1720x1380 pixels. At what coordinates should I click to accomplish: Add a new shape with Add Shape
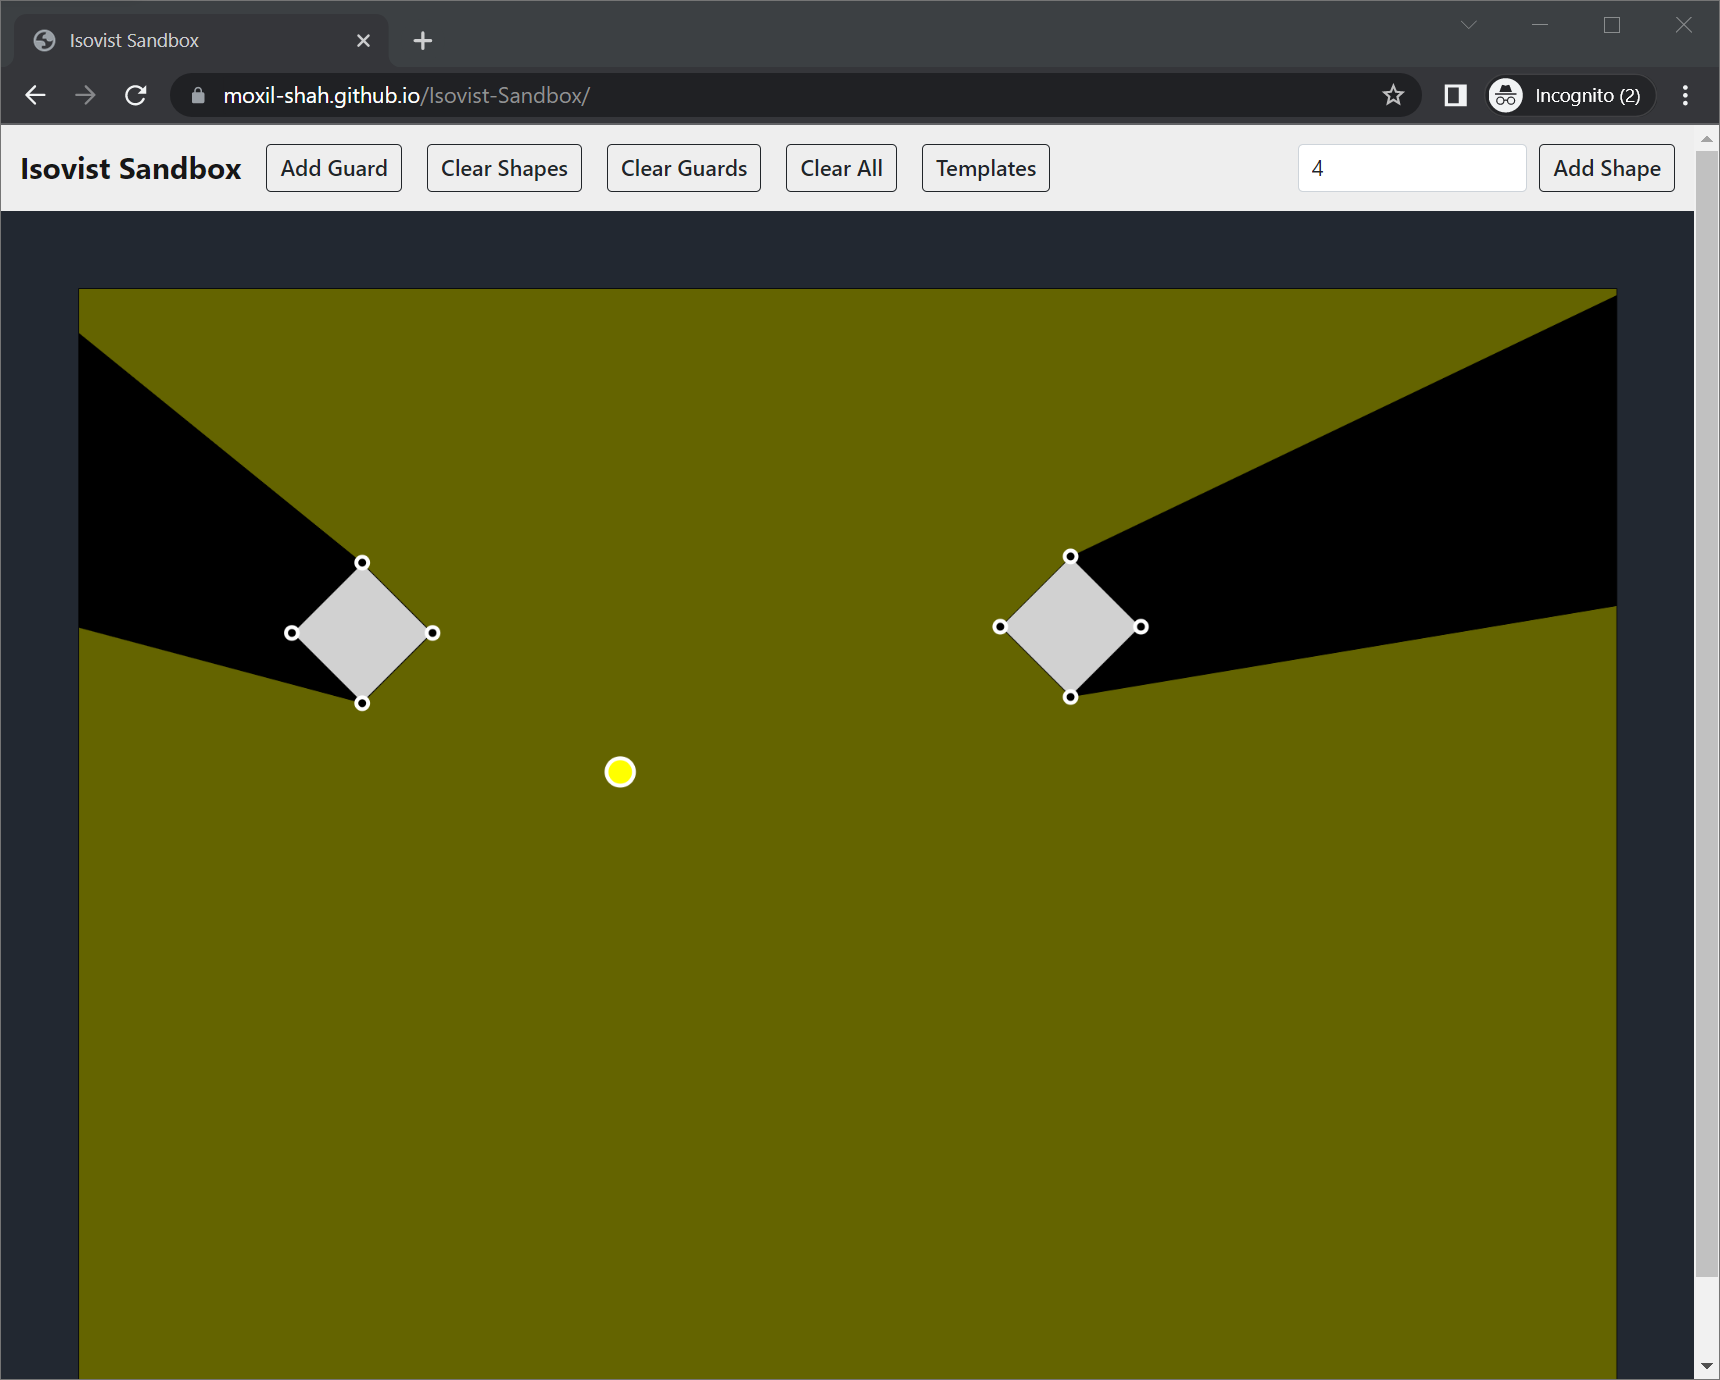tap(1607, 168)
